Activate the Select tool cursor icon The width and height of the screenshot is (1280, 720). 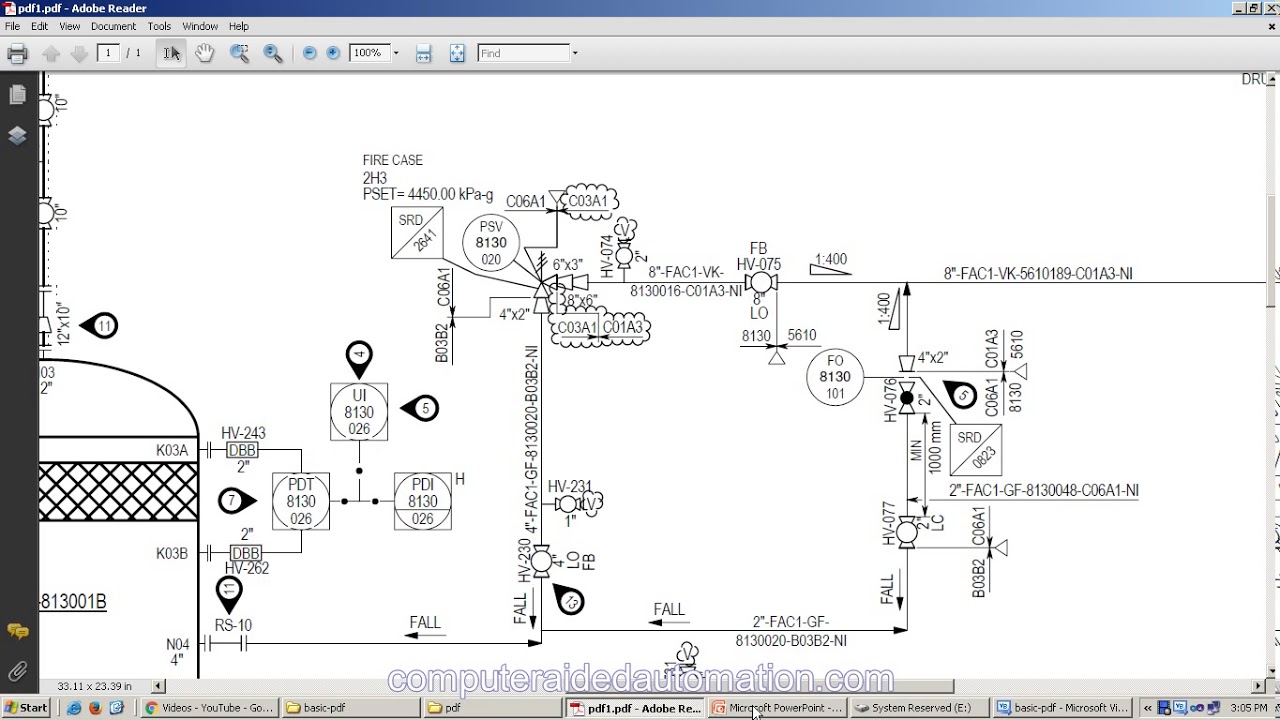coord(172,54)
